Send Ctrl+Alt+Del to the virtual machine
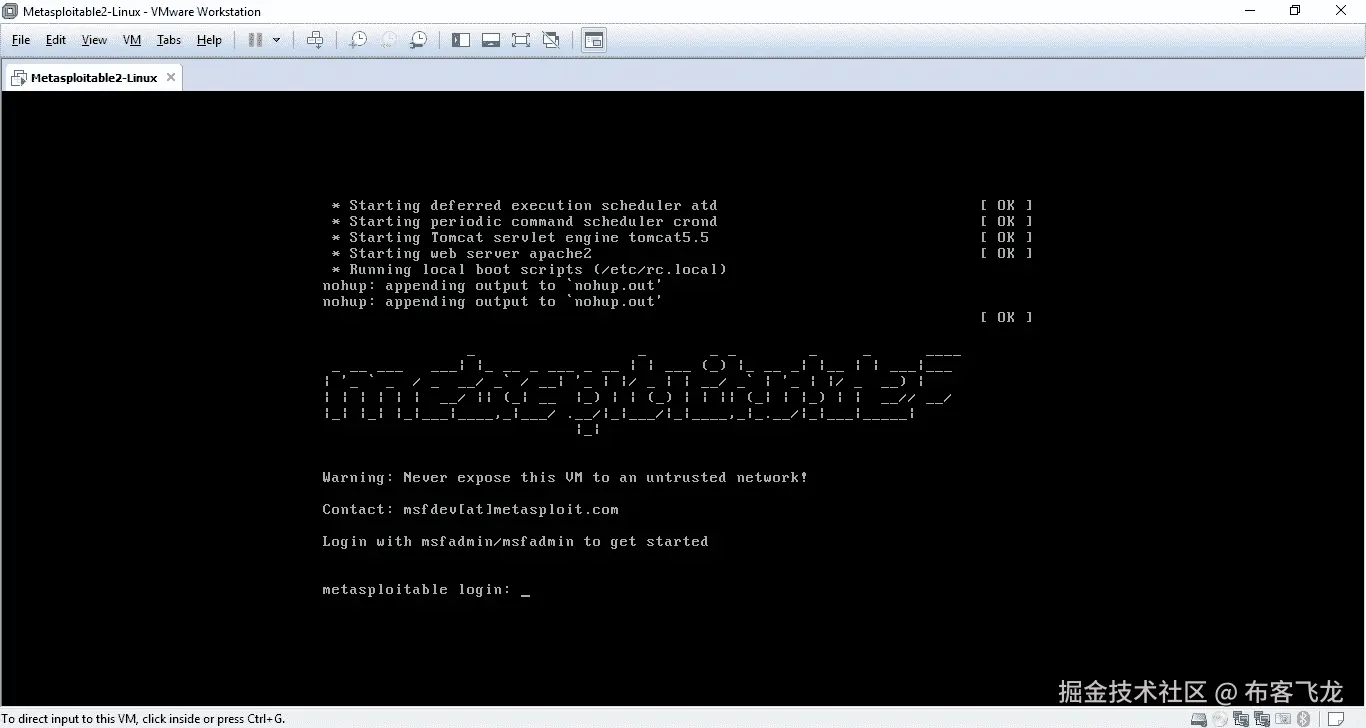The image size is (1366, 728). [x=315, y=40]
